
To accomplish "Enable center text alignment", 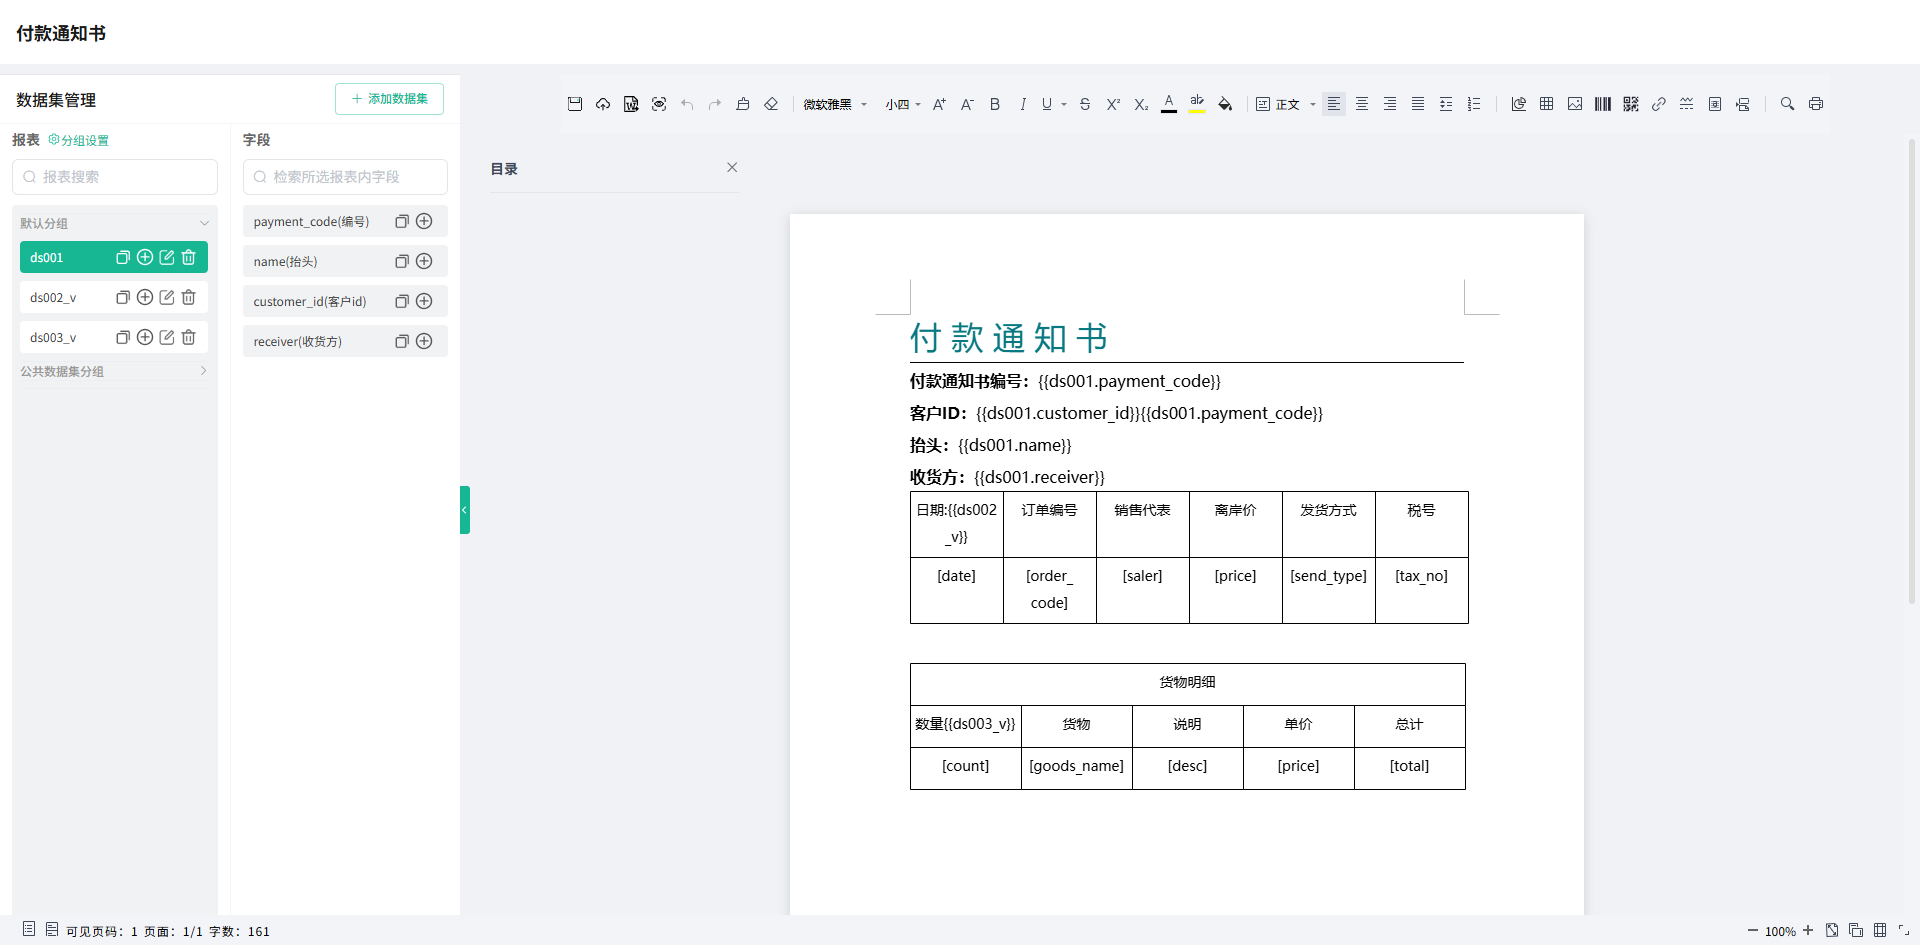I will tap(1362, 103).
